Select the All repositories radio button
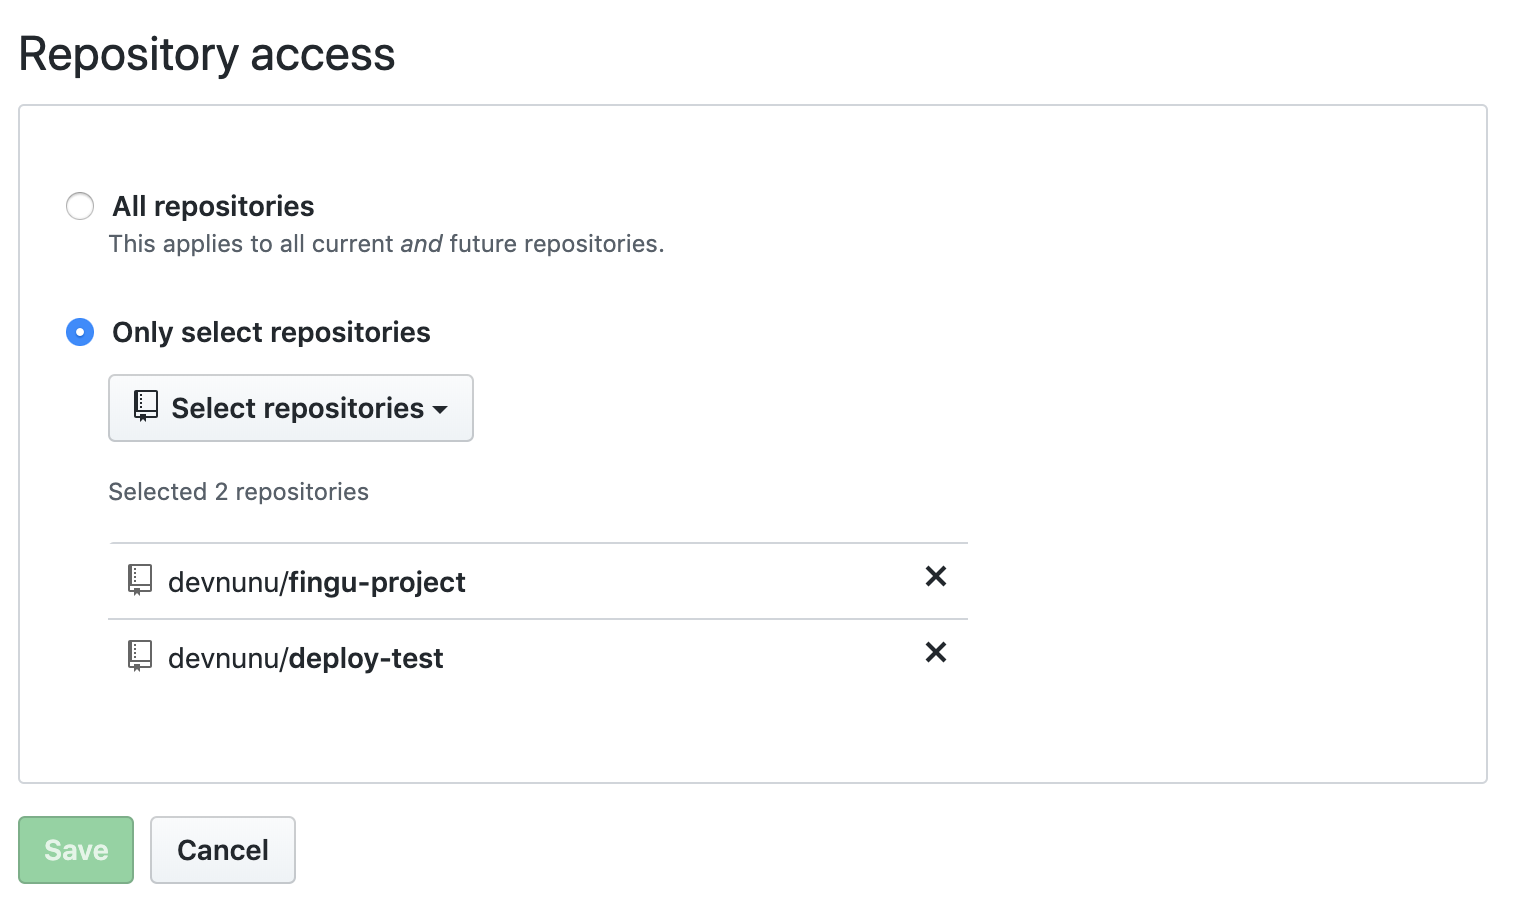1524x902 pixels. (x=80, y=206)
